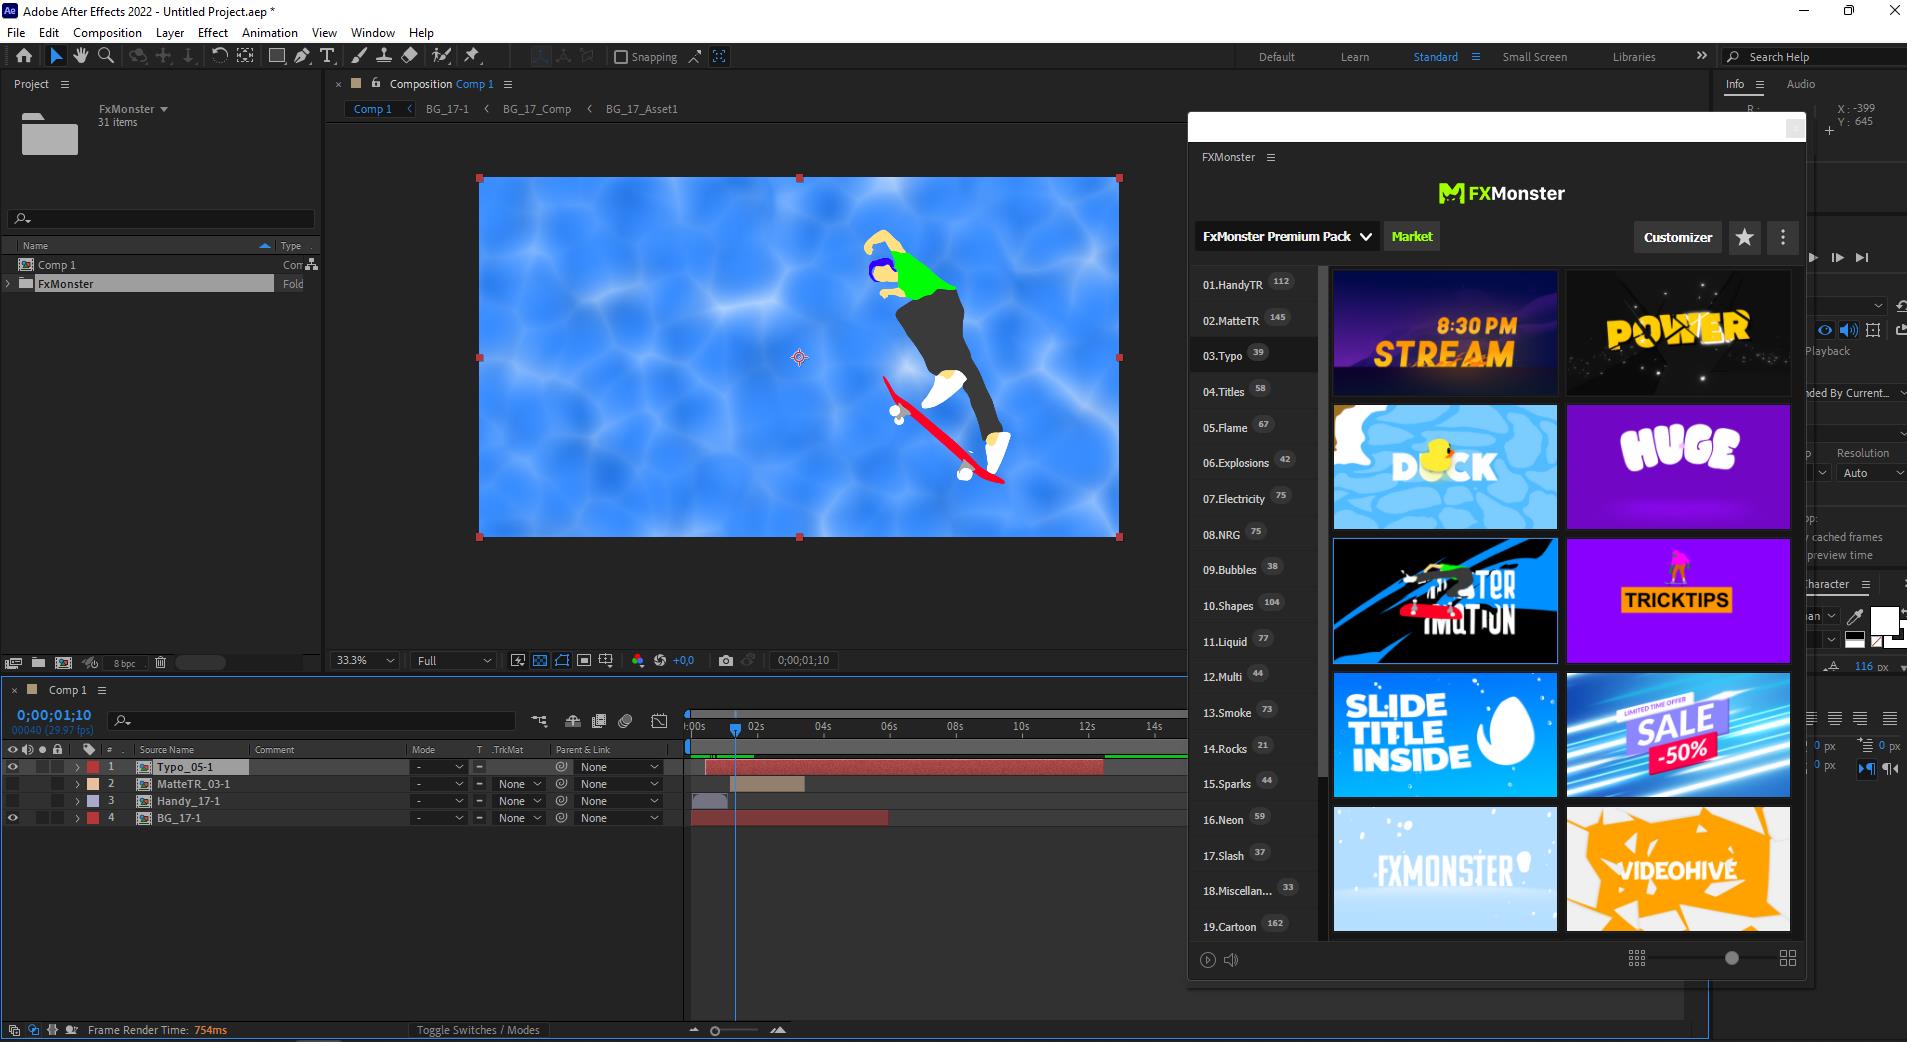Create a new composition from Project panel
Screen dimensions: 1907x1042
point(63,662)
